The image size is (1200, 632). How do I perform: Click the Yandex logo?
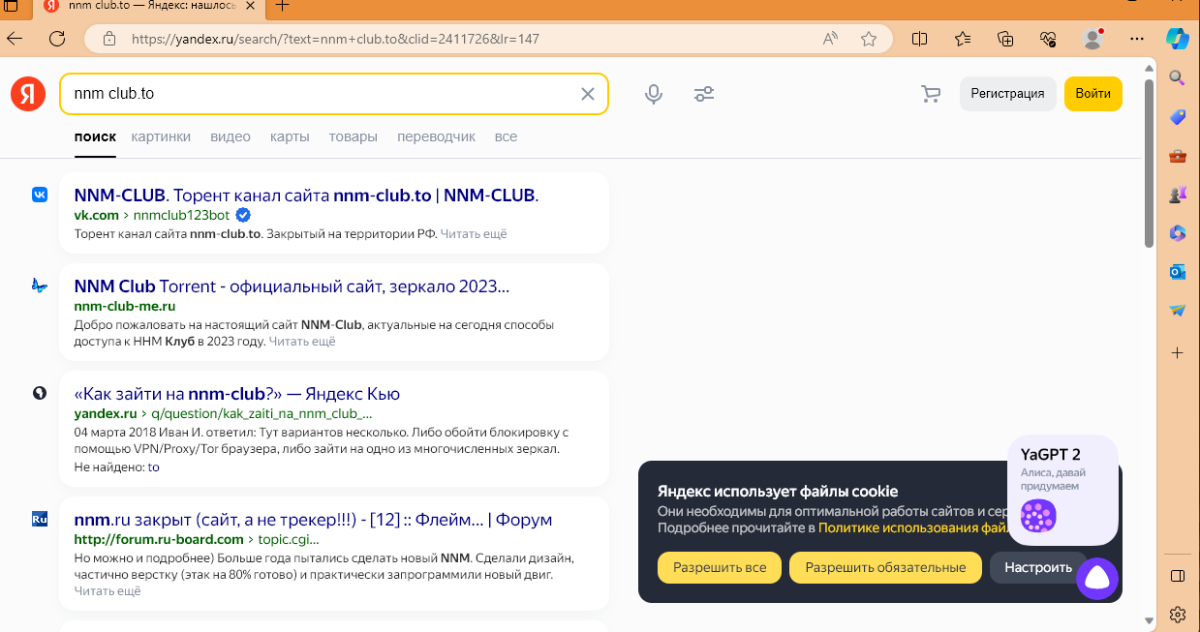[x=28, y=94]
